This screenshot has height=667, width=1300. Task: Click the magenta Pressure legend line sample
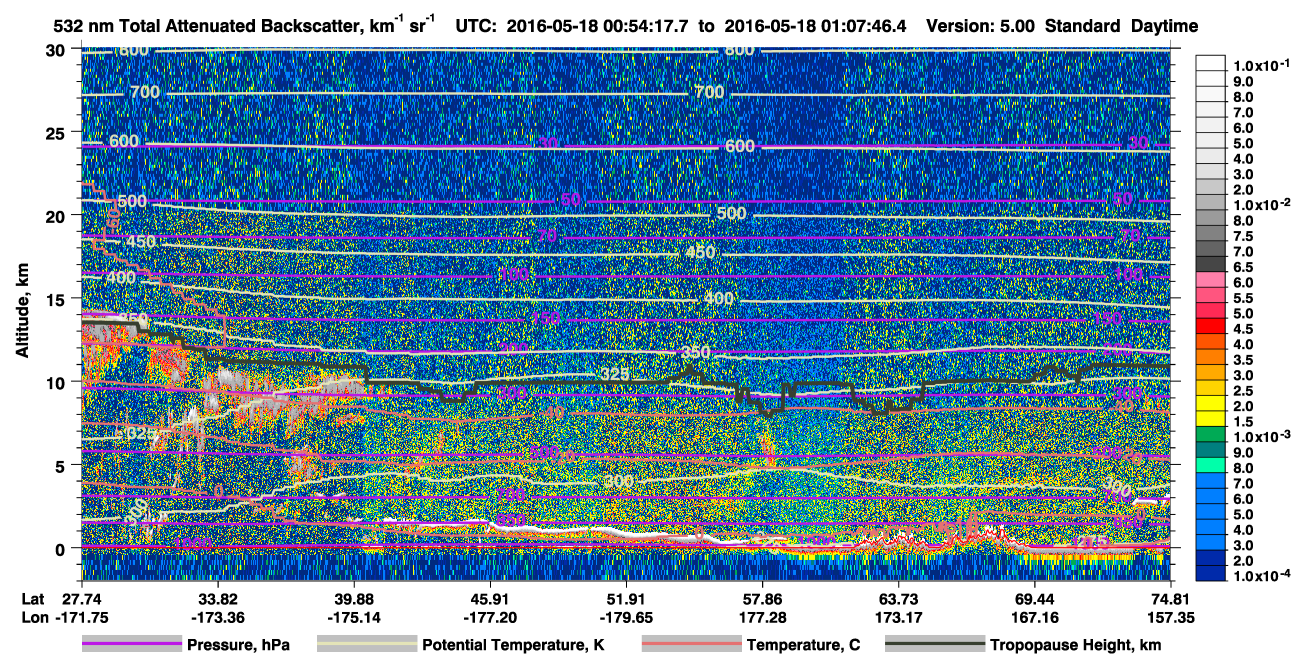(x=133, y=645)
